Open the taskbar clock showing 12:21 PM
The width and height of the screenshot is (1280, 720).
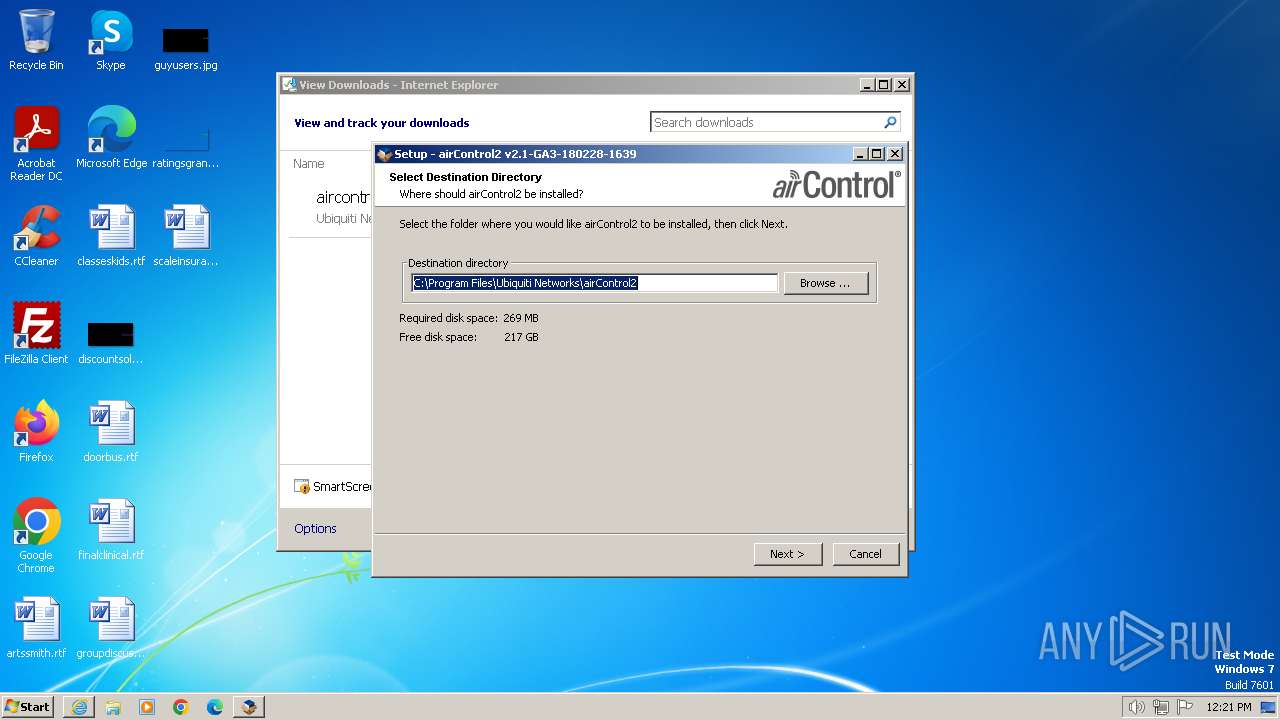click(x=1229, y=707)
